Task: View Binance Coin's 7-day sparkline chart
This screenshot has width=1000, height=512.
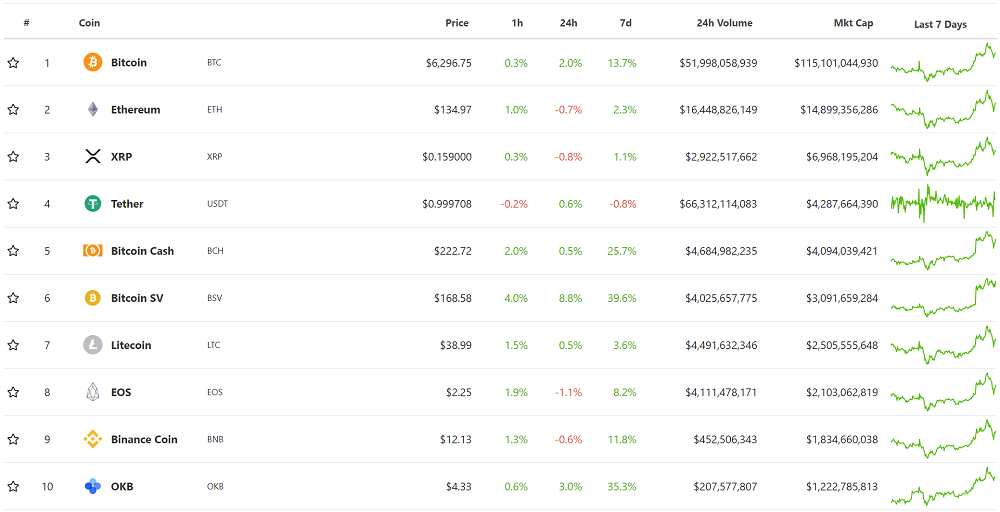Action: coord(943,439)
